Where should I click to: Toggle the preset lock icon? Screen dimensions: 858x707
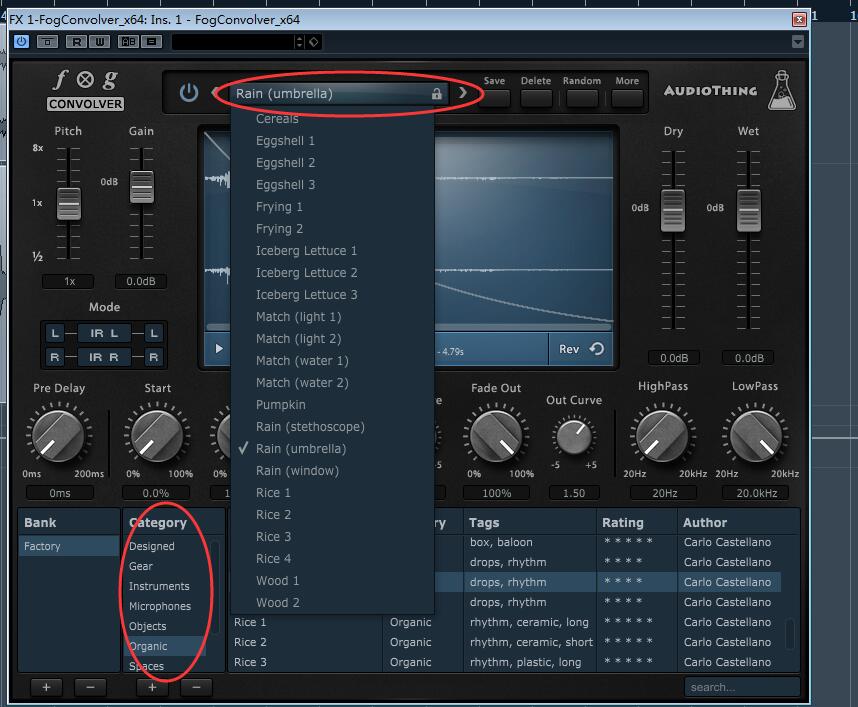(x=437, y=94)
